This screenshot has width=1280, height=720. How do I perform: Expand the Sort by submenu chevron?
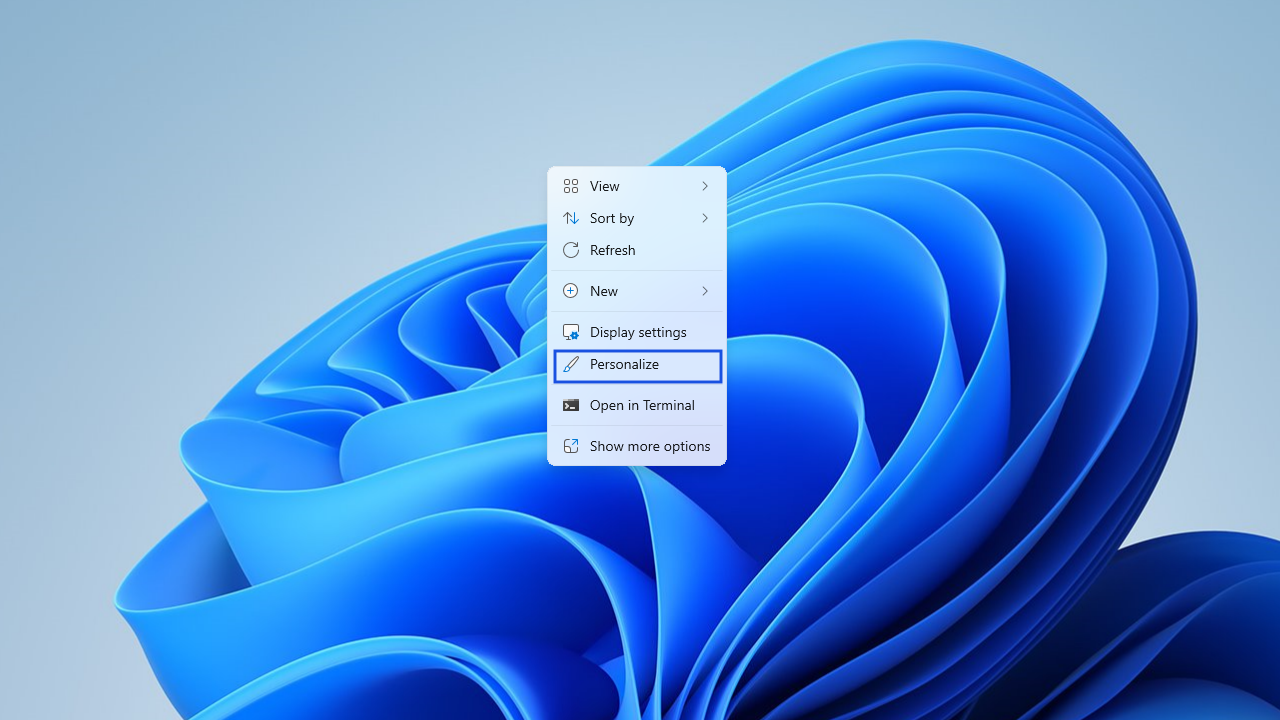[x=705, y=218]
